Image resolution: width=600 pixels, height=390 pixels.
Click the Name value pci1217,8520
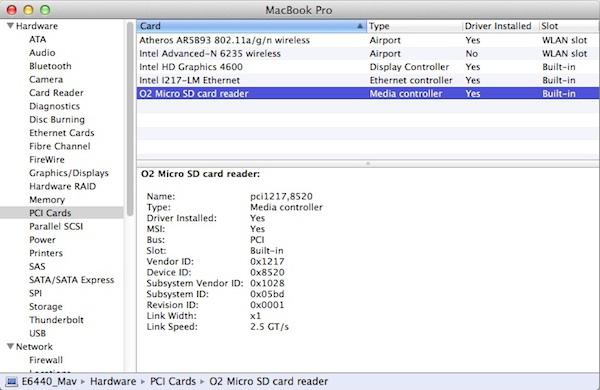(281, 196)
